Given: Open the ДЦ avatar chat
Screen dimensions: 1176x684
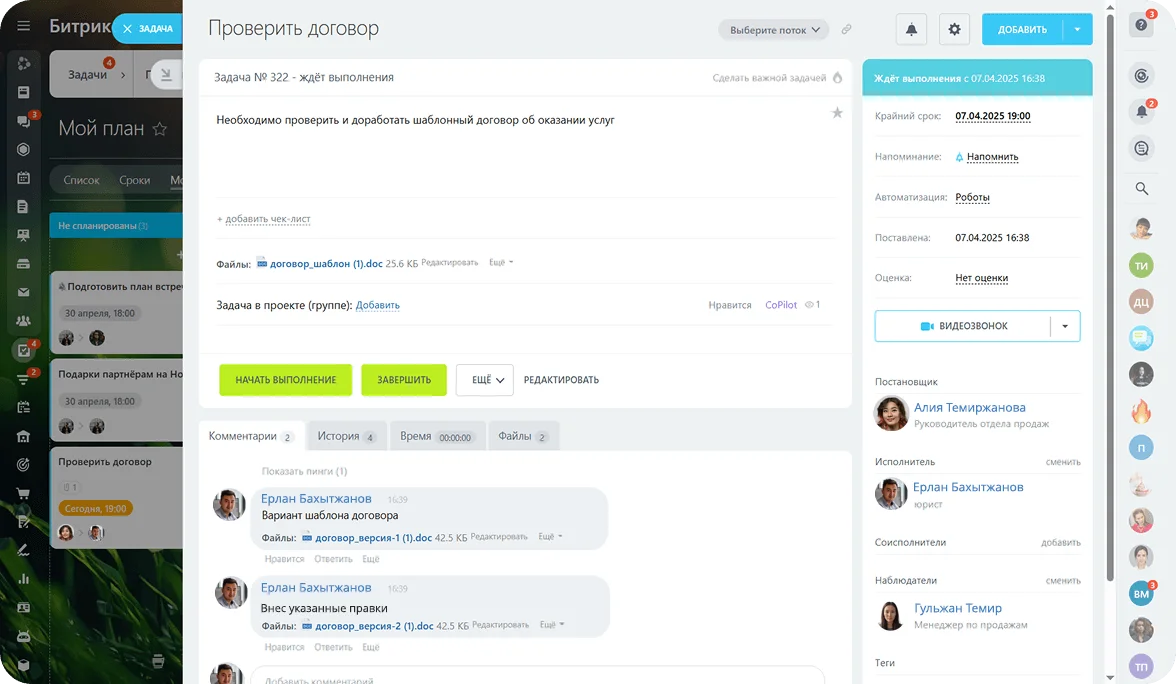Looking at the screenshot, I should click(x=1142, y=302).
